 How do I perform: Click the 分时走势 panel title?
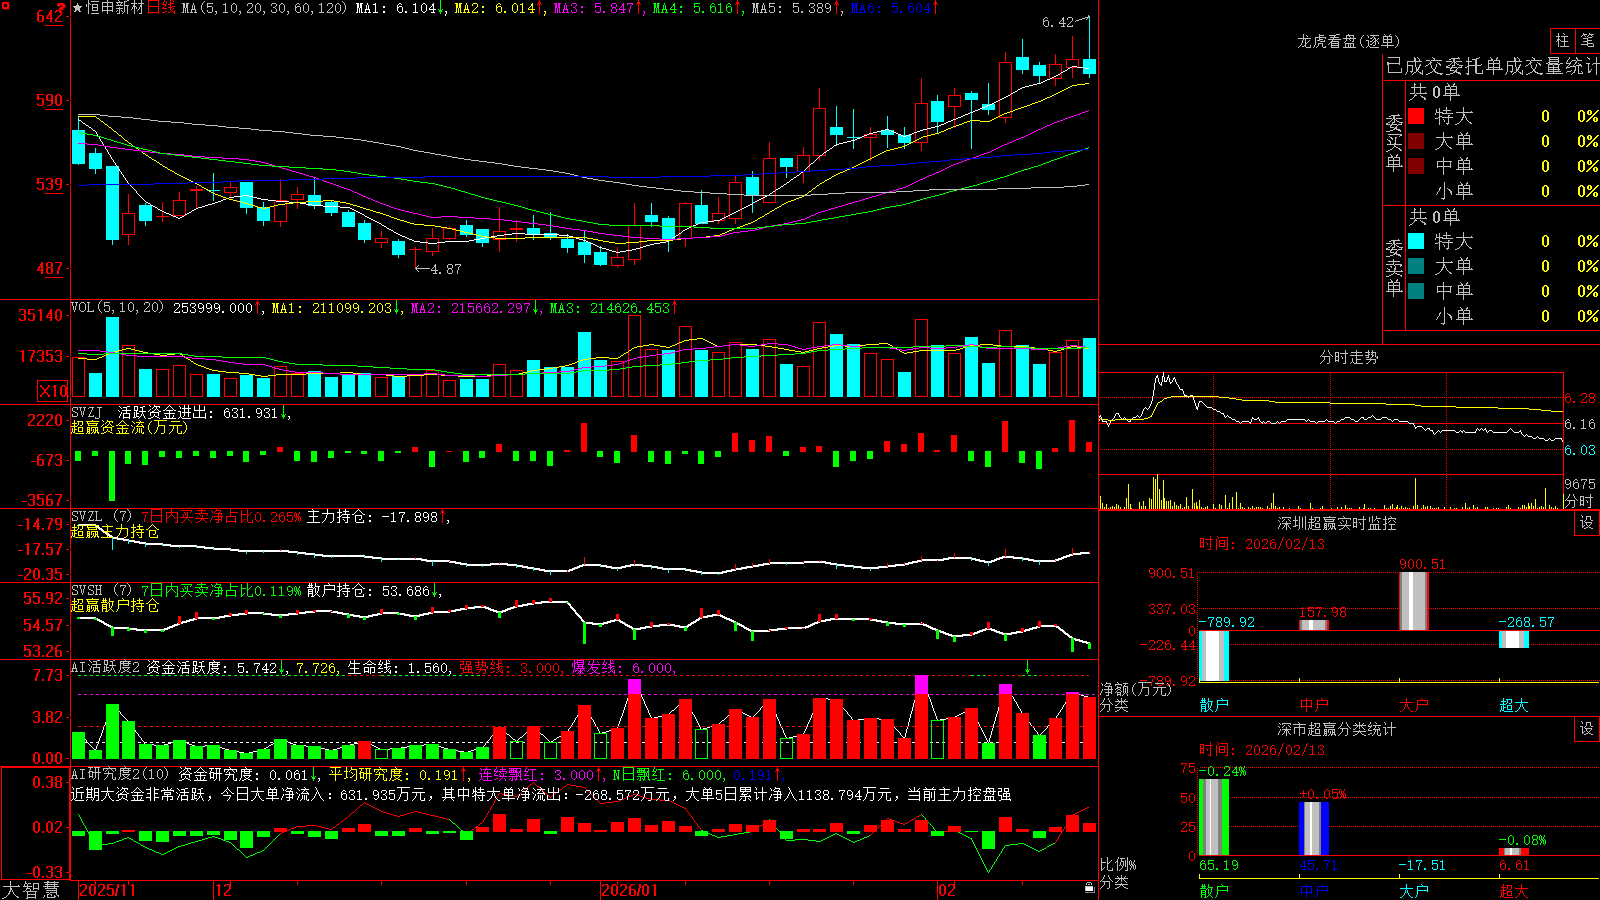1348,357
